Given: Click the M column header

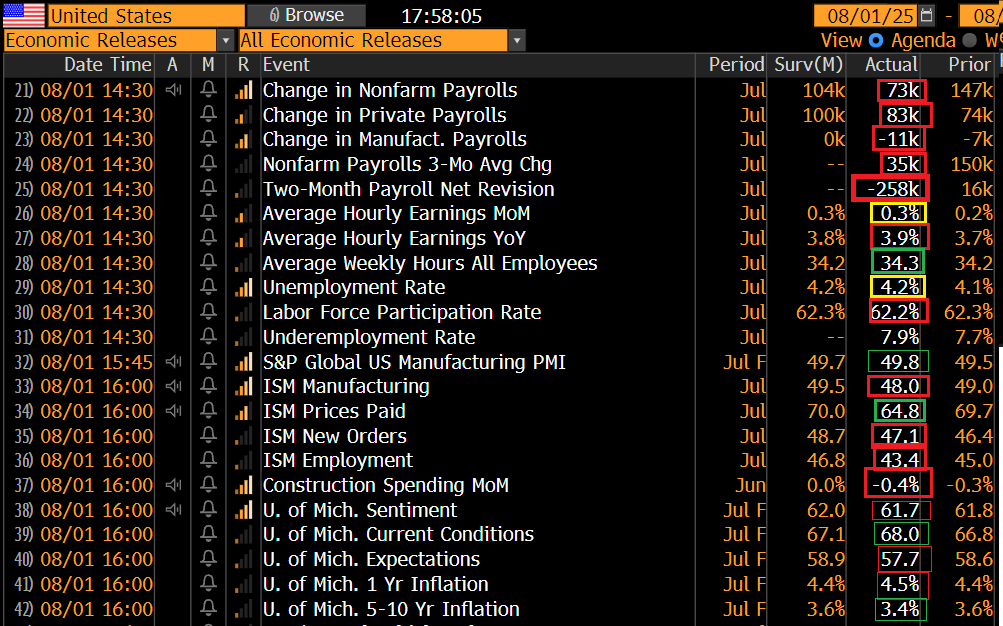Looking at the screenshot, I should tap(208, 65).
